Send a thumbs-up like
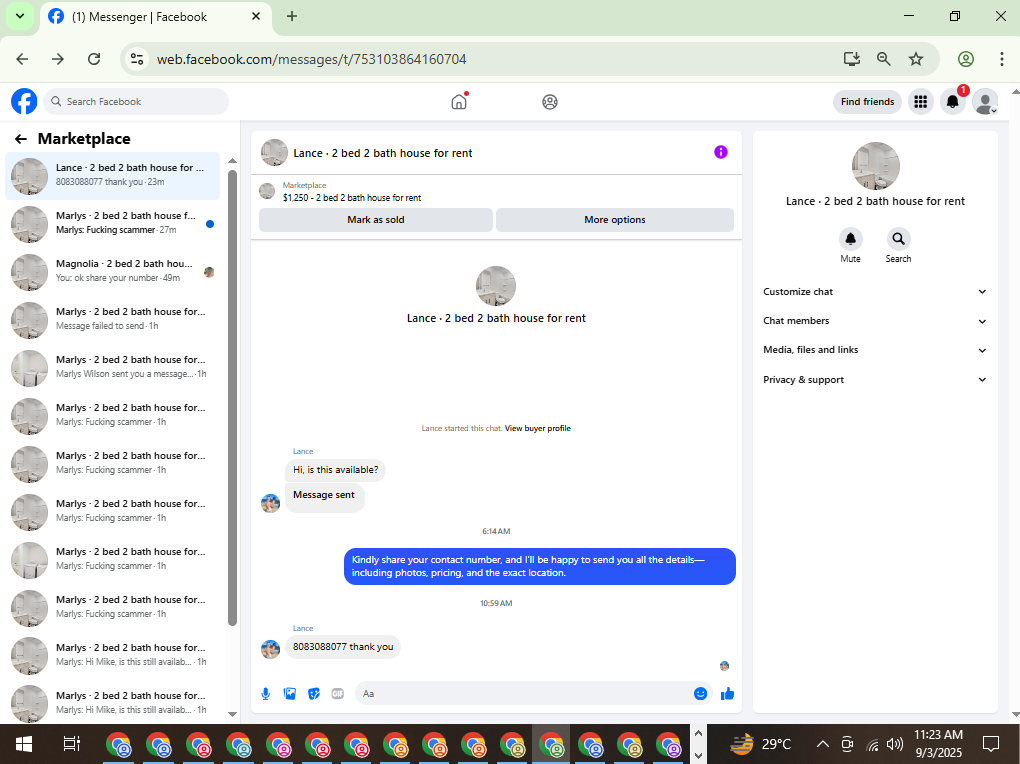The height and width of the screenshot is (764, 1020). point(727,694)
